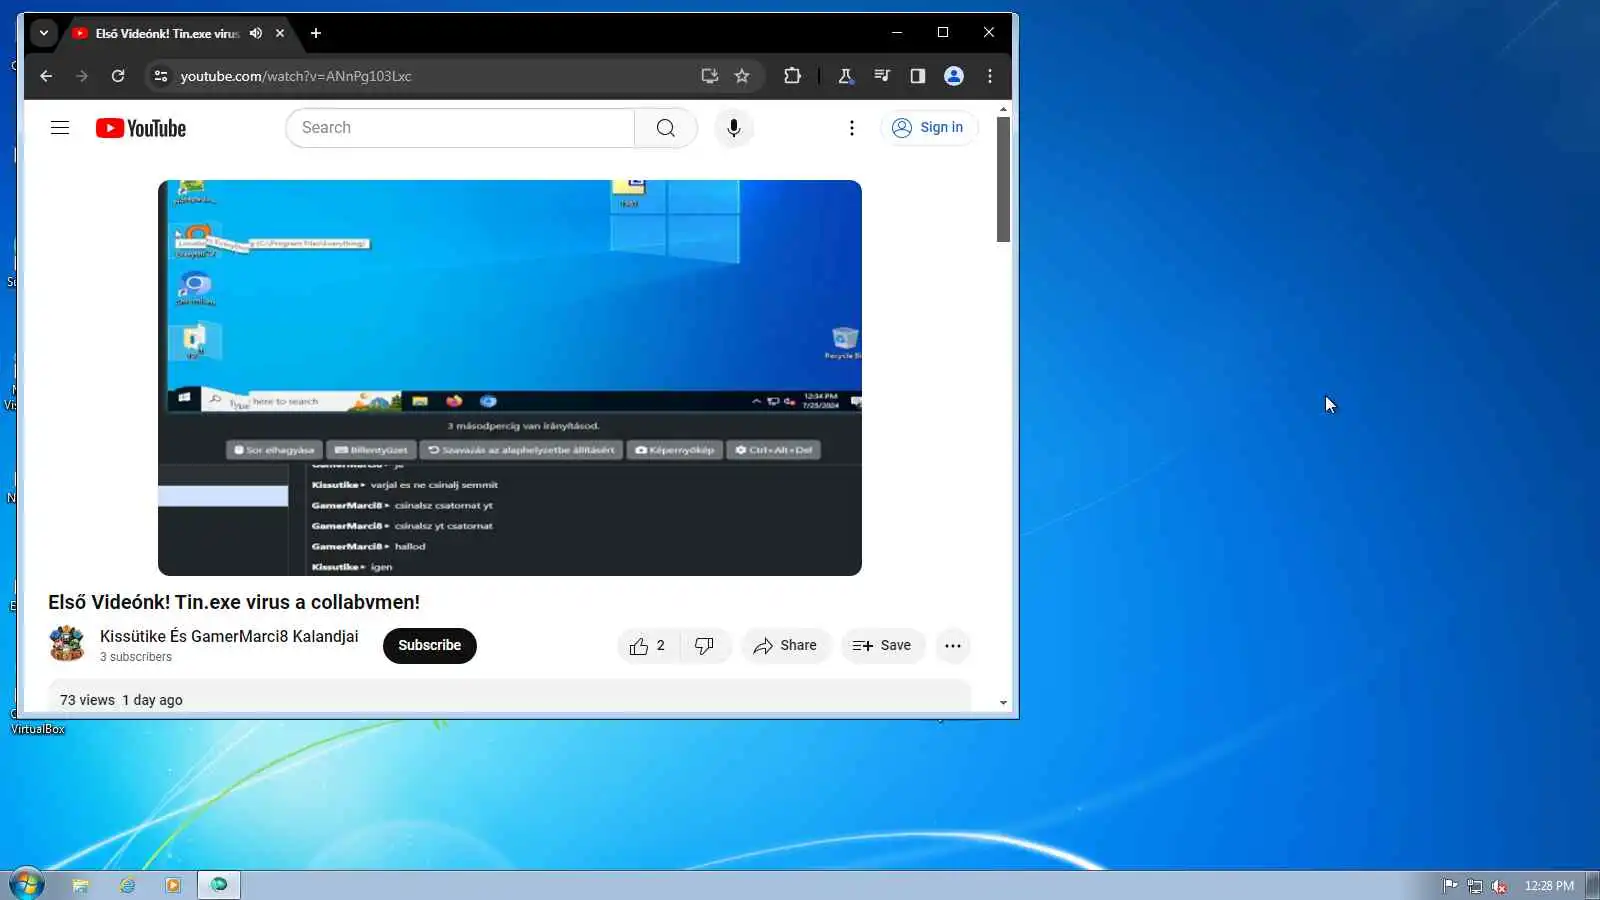Open the Action Center flag icon
Screen dimensions: 1600x900
(1450, 885)
